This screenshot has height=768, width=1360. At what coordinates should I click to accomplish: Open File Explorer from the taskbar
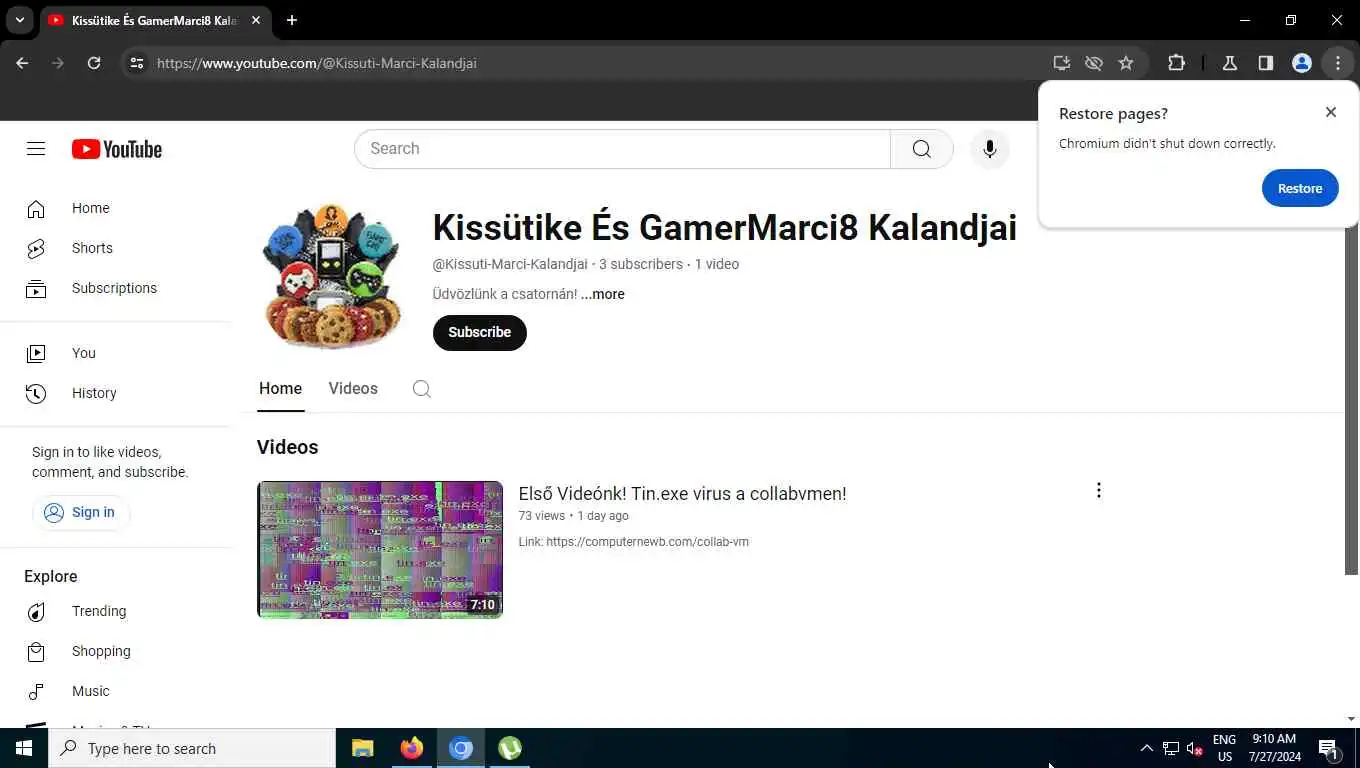pos(363,748)
